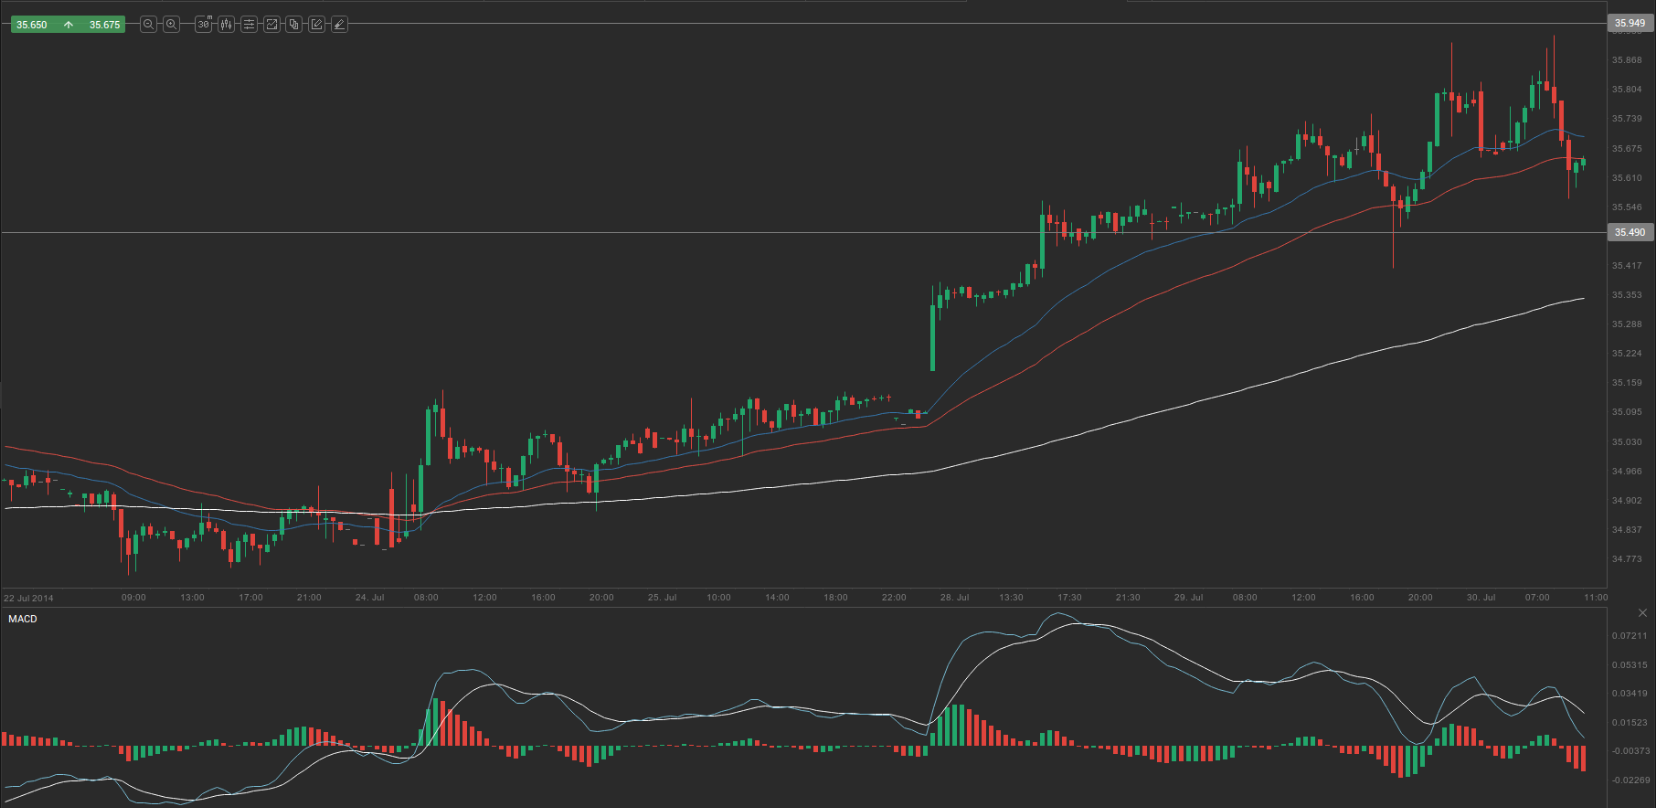Click the 30. Jul date marker
This screenshot has width=1656, height=808.
click(x=1481, y=597)
